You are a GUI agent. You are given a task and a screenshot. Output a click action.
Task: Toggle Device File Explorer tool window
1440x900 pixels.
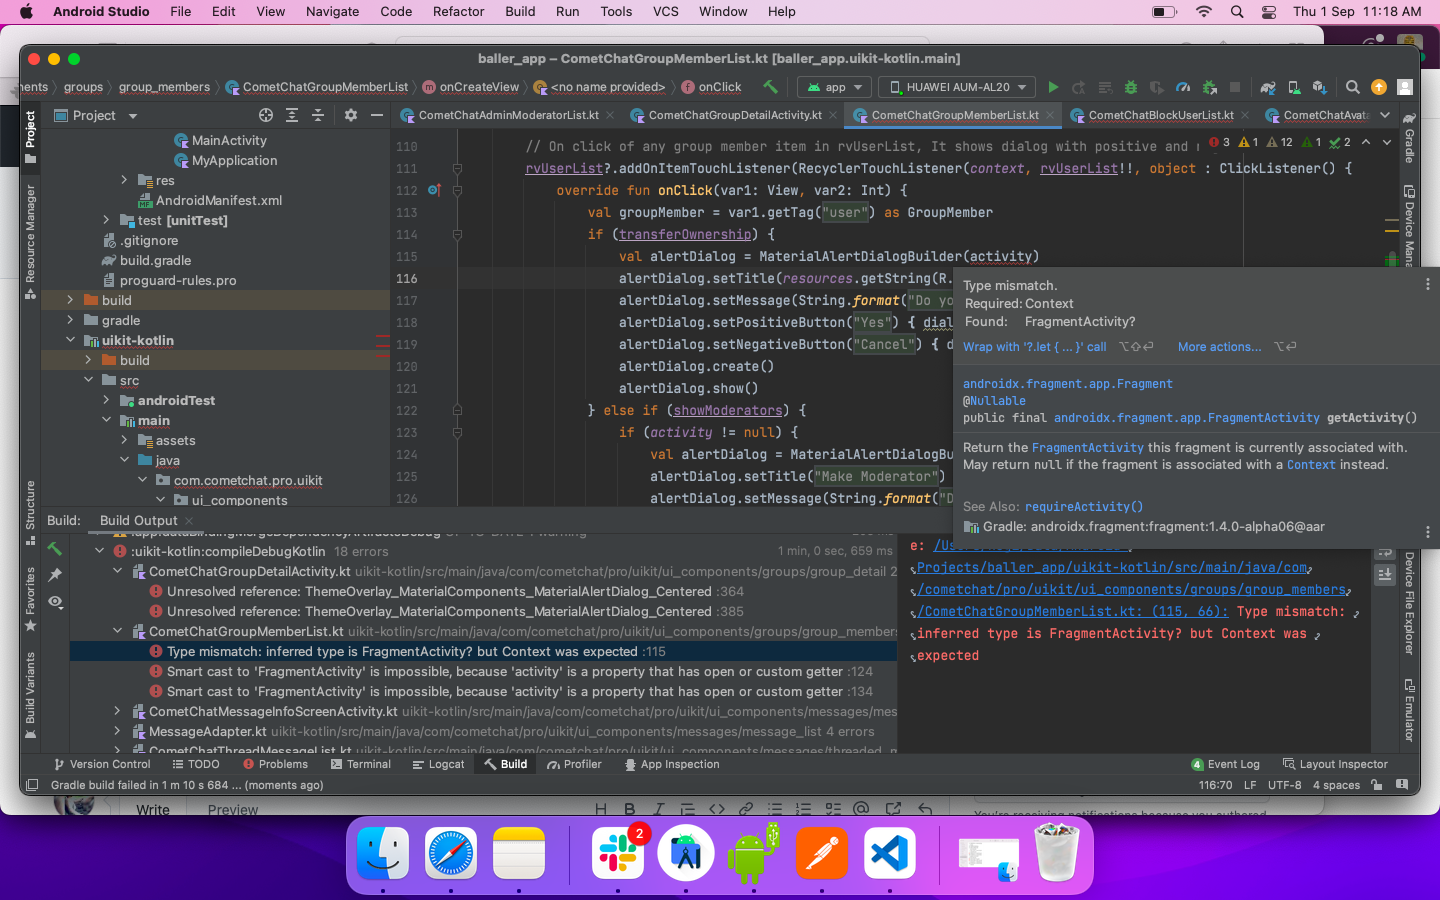[x=1409, y=603]
